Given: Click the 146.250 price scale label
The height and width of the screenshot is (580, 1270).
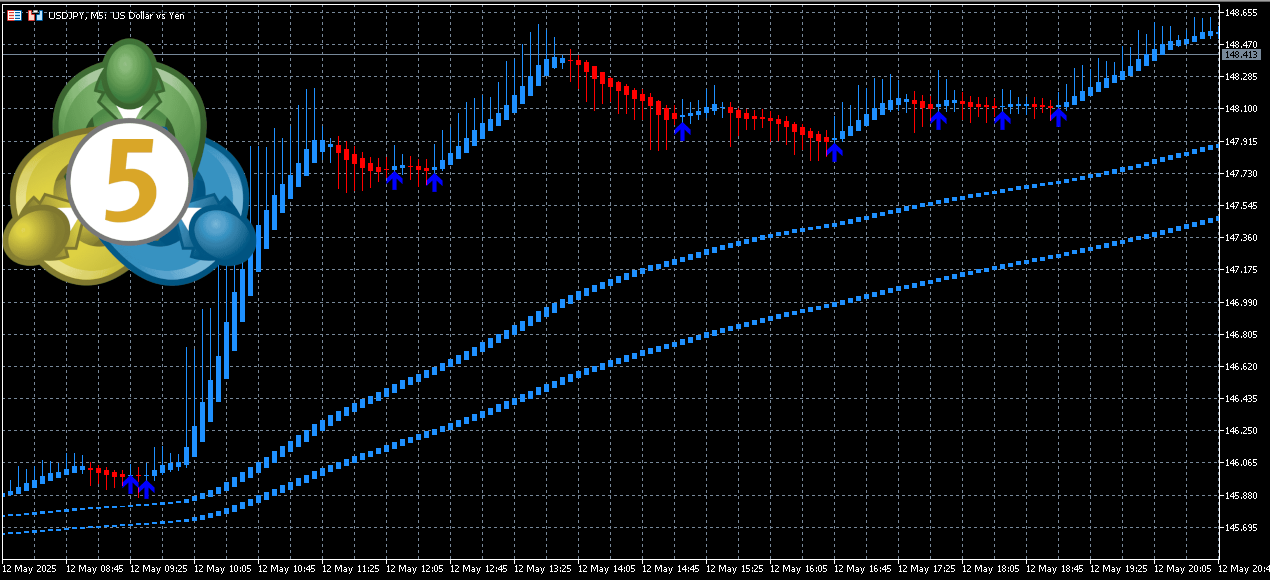Looking at the screenshot, I should pyautogui.click(x=1241, y=431).
